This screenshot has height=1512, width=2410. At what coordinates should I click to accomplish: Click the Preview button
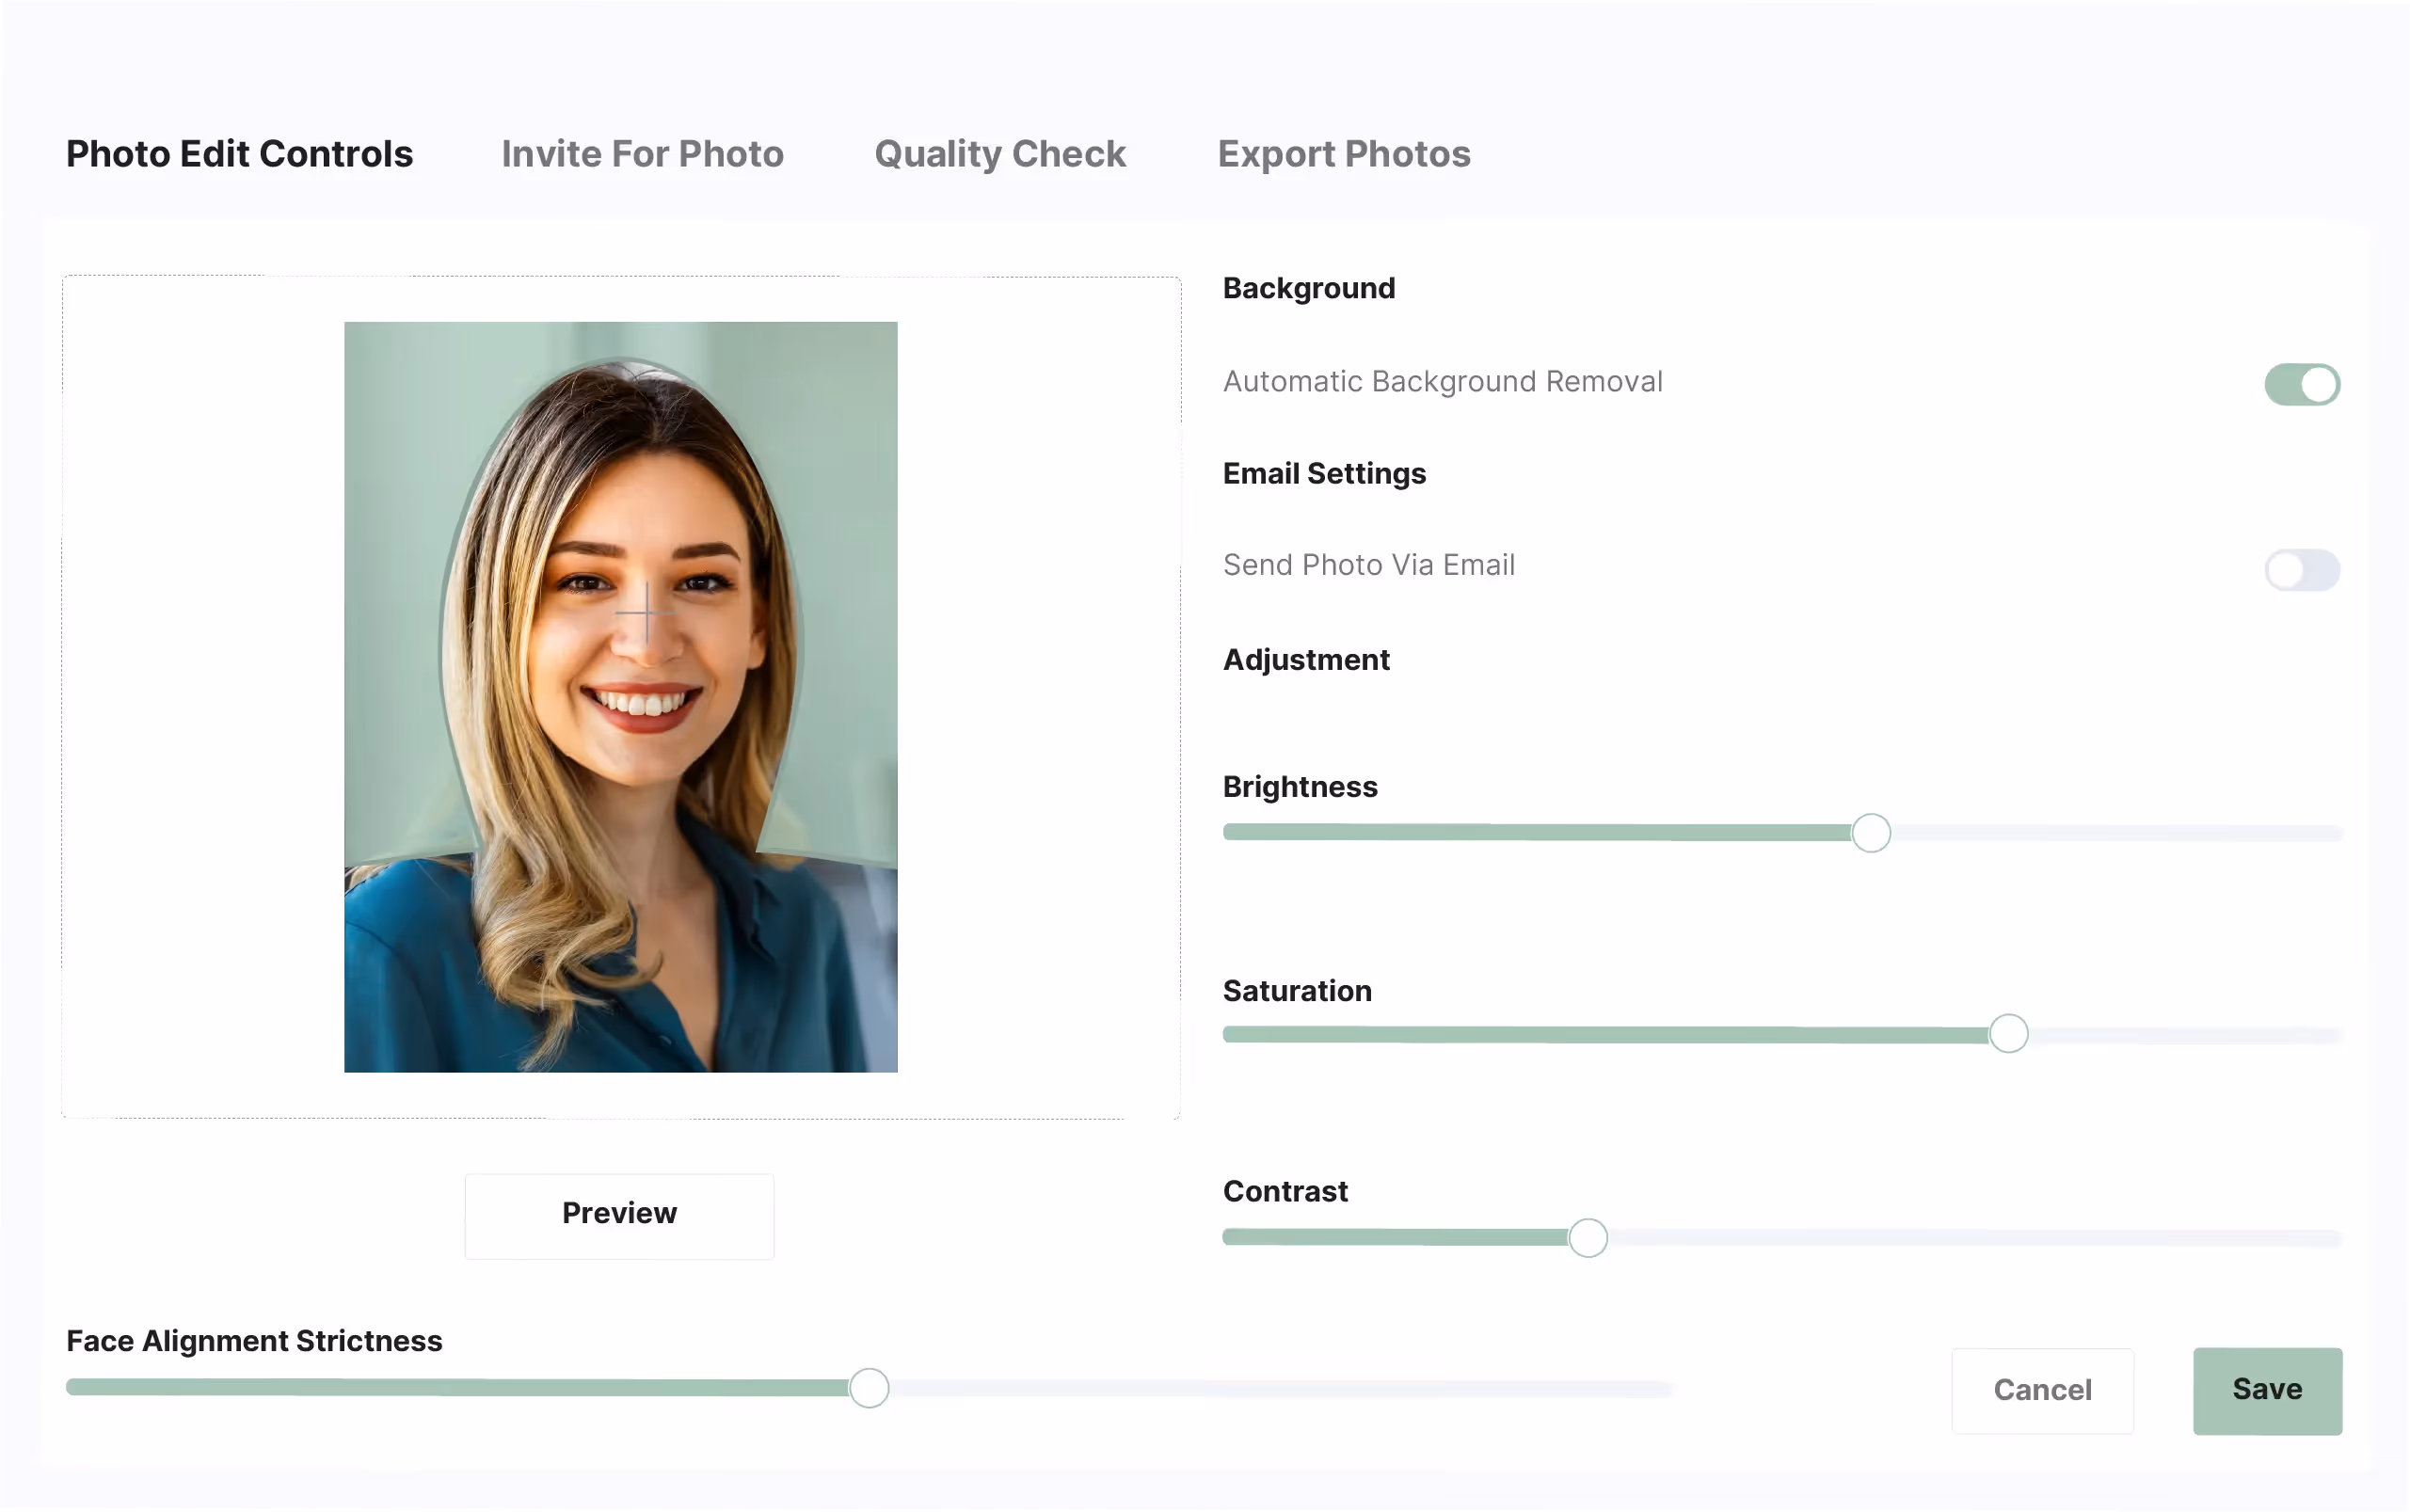pos(619,1215)
